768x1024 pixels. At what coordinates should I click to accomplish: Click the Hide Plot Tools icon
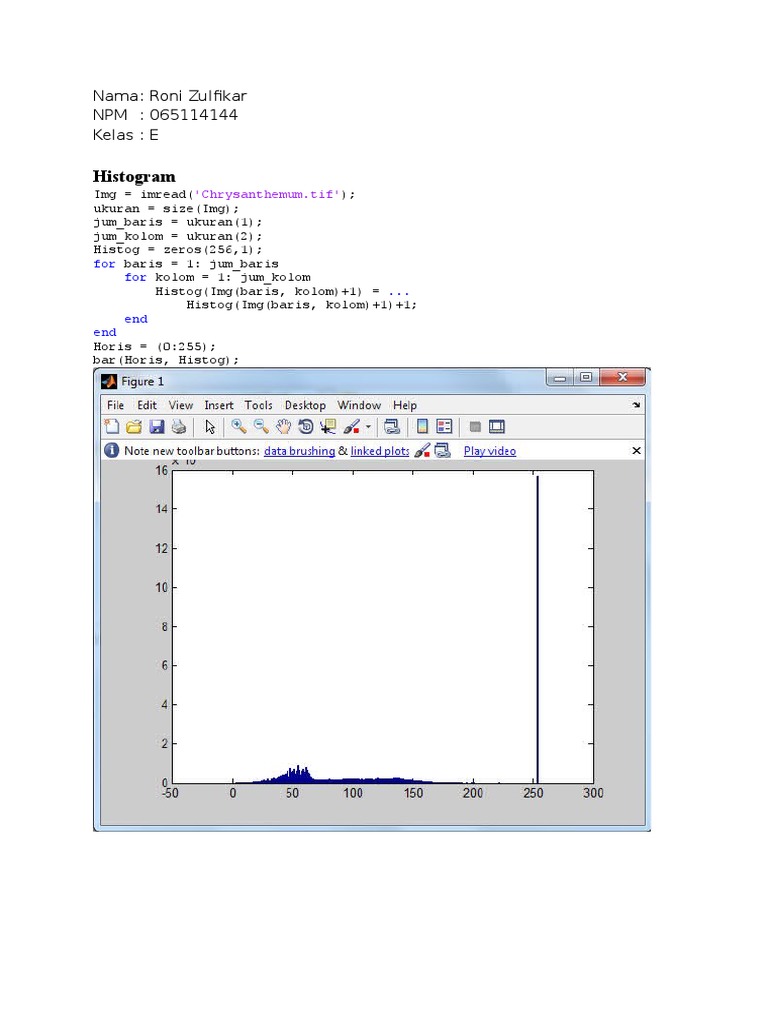[475, 427]
